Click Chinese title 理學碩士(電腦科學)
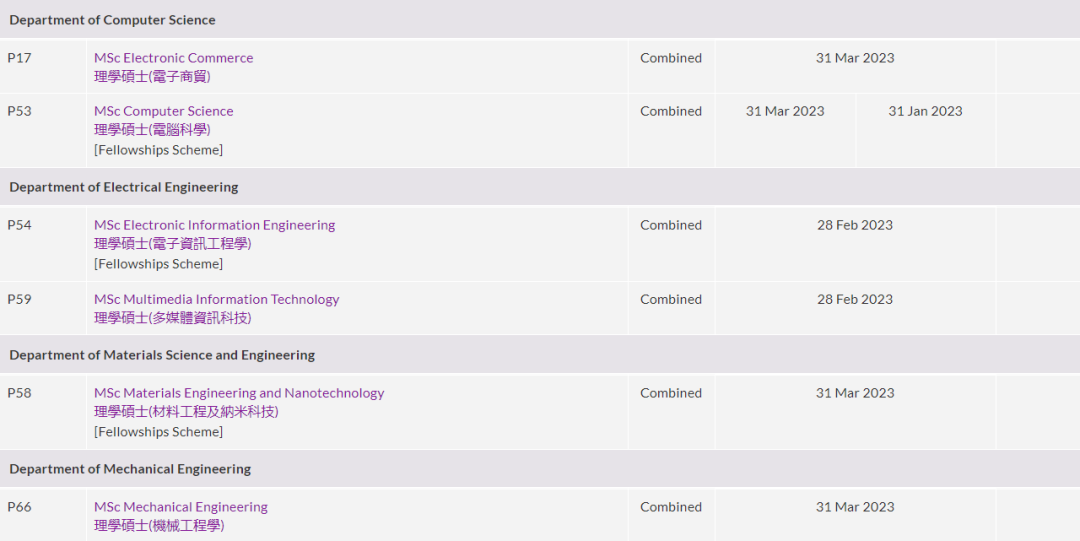 point(152,129)
